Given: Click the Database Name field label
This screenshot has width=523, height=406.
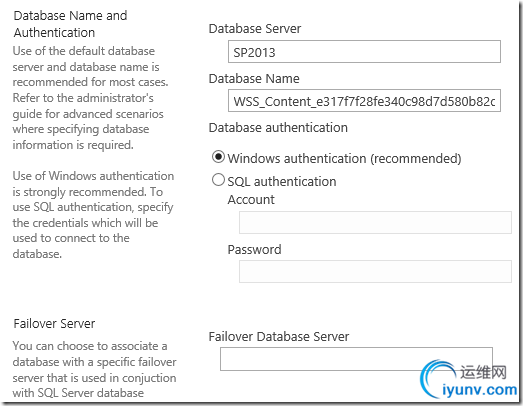Looking at the screenshot, I should 254,79.
